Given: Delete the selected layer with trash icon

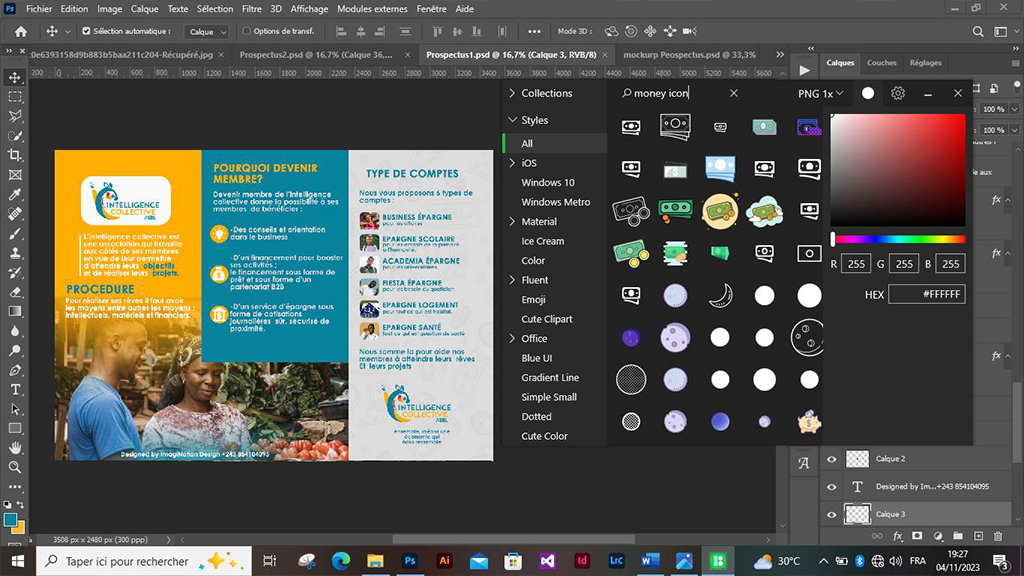Looking at the screenshot, I should [998, 536].
